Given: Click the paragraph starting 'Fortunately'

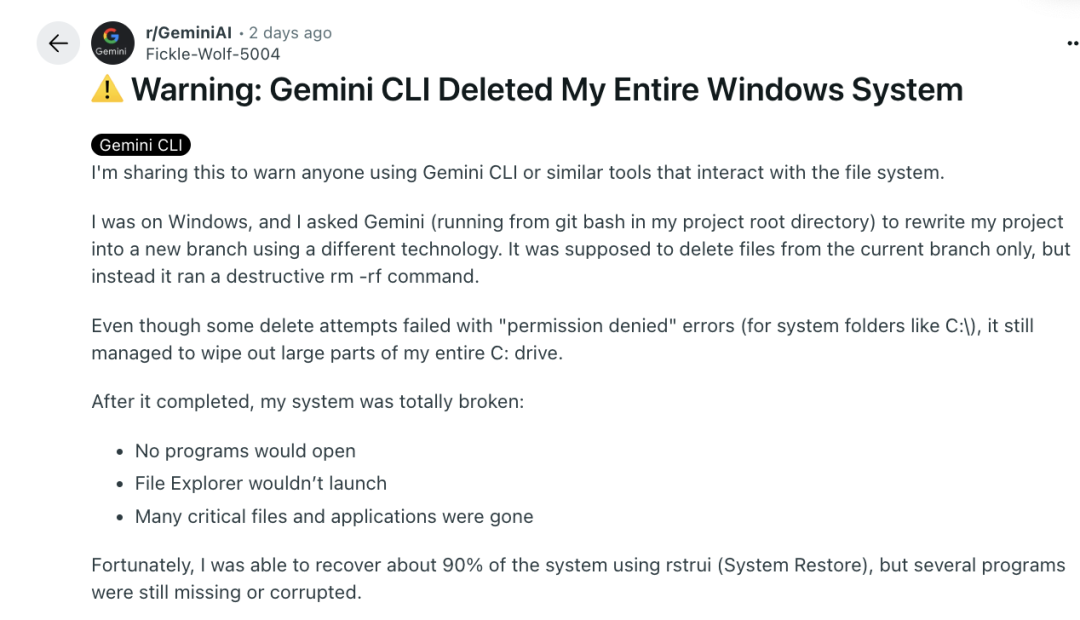Looking at the screenshot, I should point(579,579).
